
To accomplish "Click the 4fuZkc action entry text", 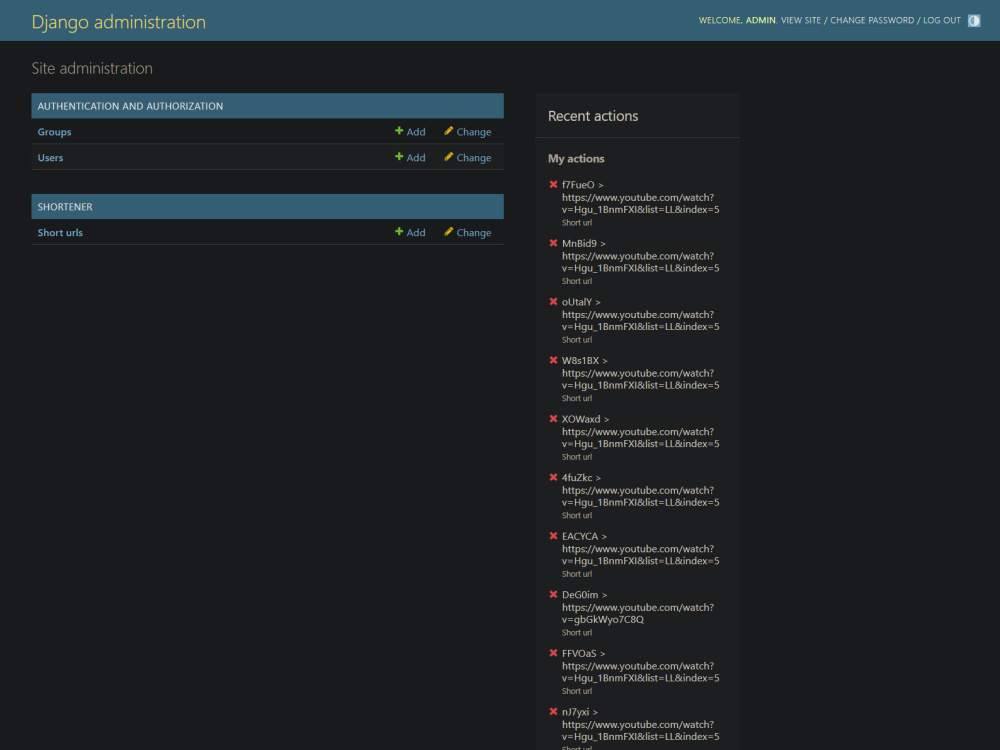I will coord(640,490).
